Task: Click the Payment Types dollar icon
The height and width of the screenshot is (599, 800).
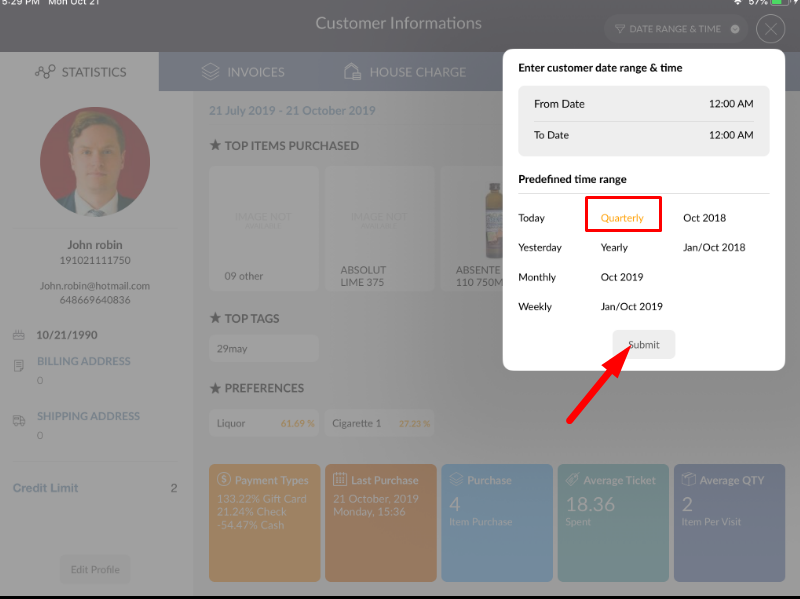Action: [225, 480]
